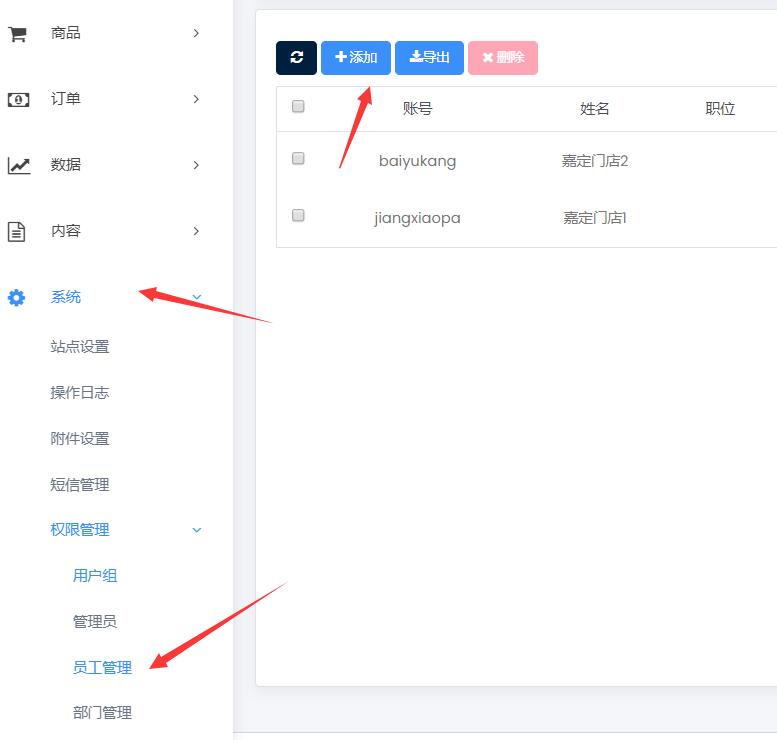Viewport: 777px width, 740px height.
Task: Click the shopping cart icon for 商品
Action: point(17,34)
